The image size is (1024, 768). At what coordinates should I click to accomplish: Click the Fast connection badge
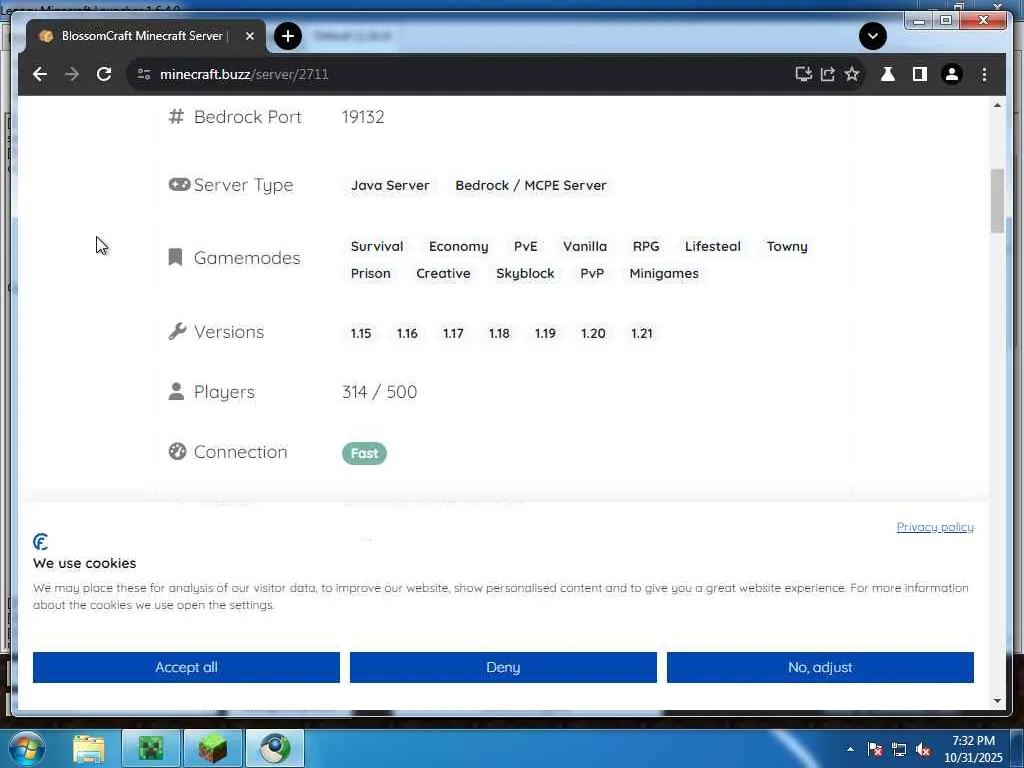coord(364,453)
